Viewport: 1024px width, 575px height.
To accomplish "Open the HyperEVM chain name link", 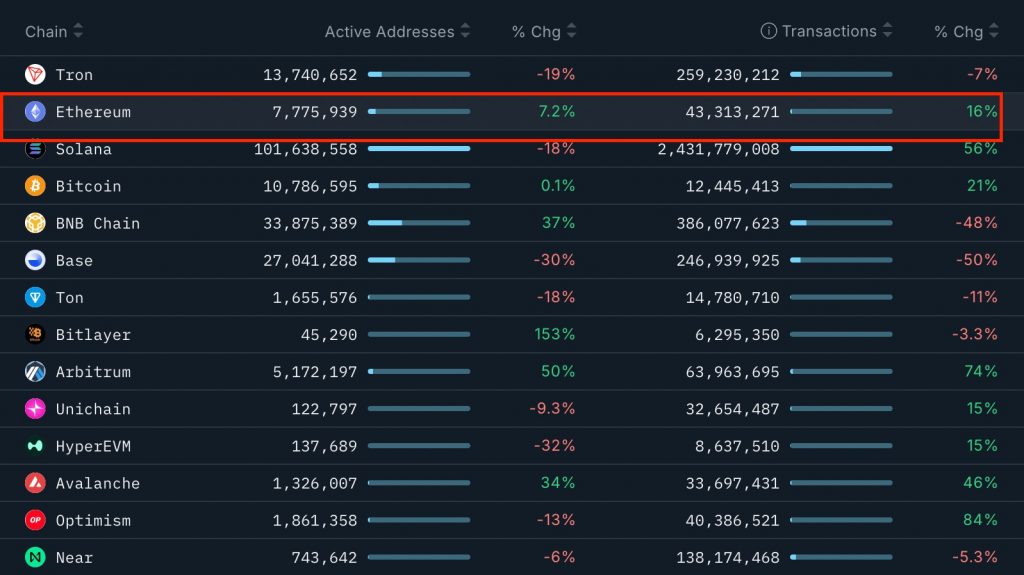I will 93,446.
